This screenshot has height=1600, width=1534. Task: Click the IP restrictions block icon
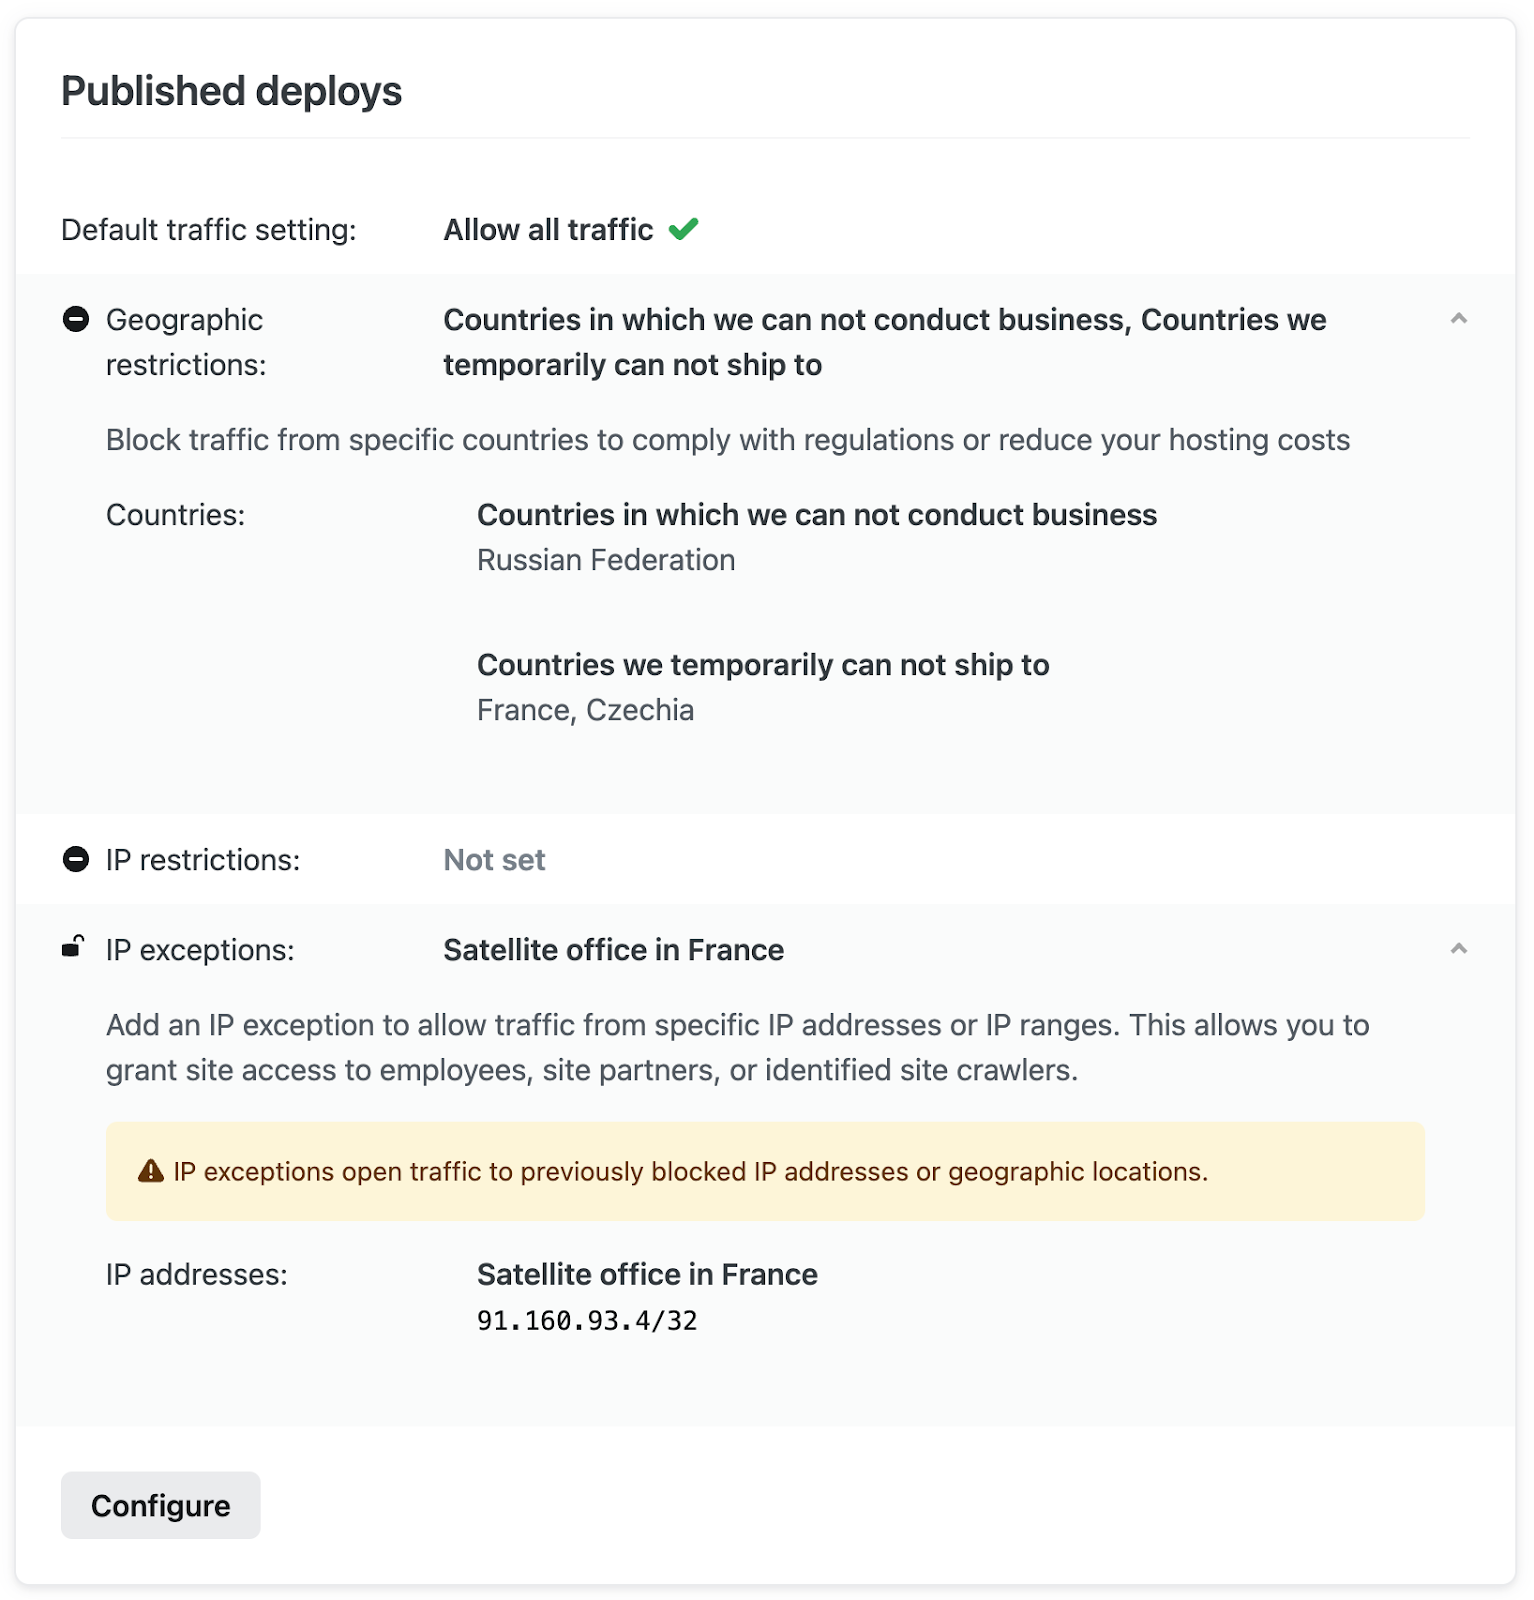(x=76, y=860)
